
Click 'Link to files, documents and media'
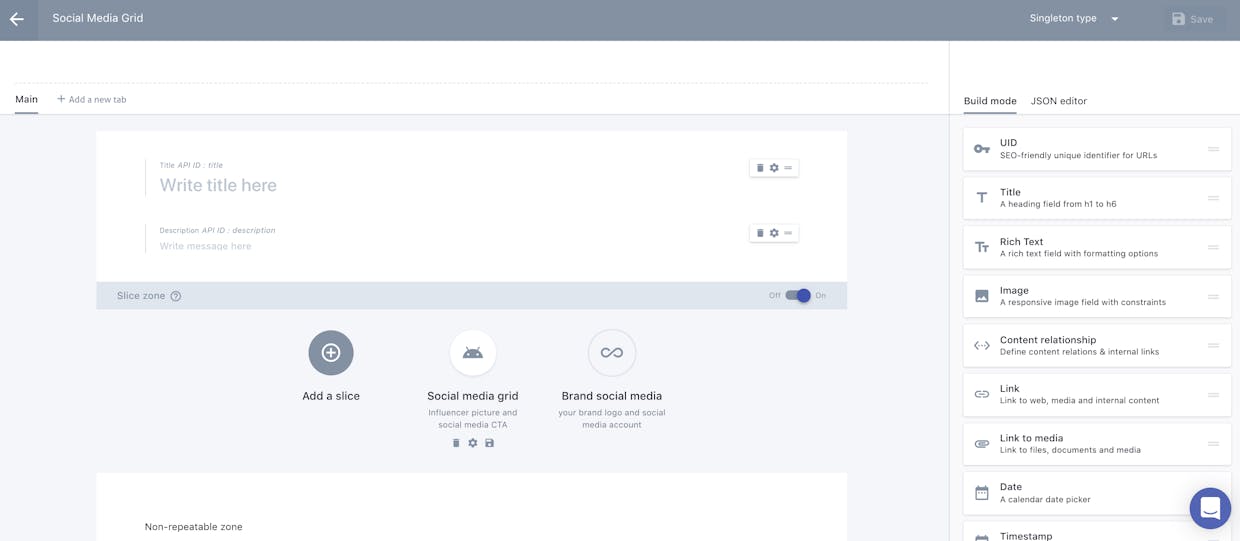click(1070, 450)
